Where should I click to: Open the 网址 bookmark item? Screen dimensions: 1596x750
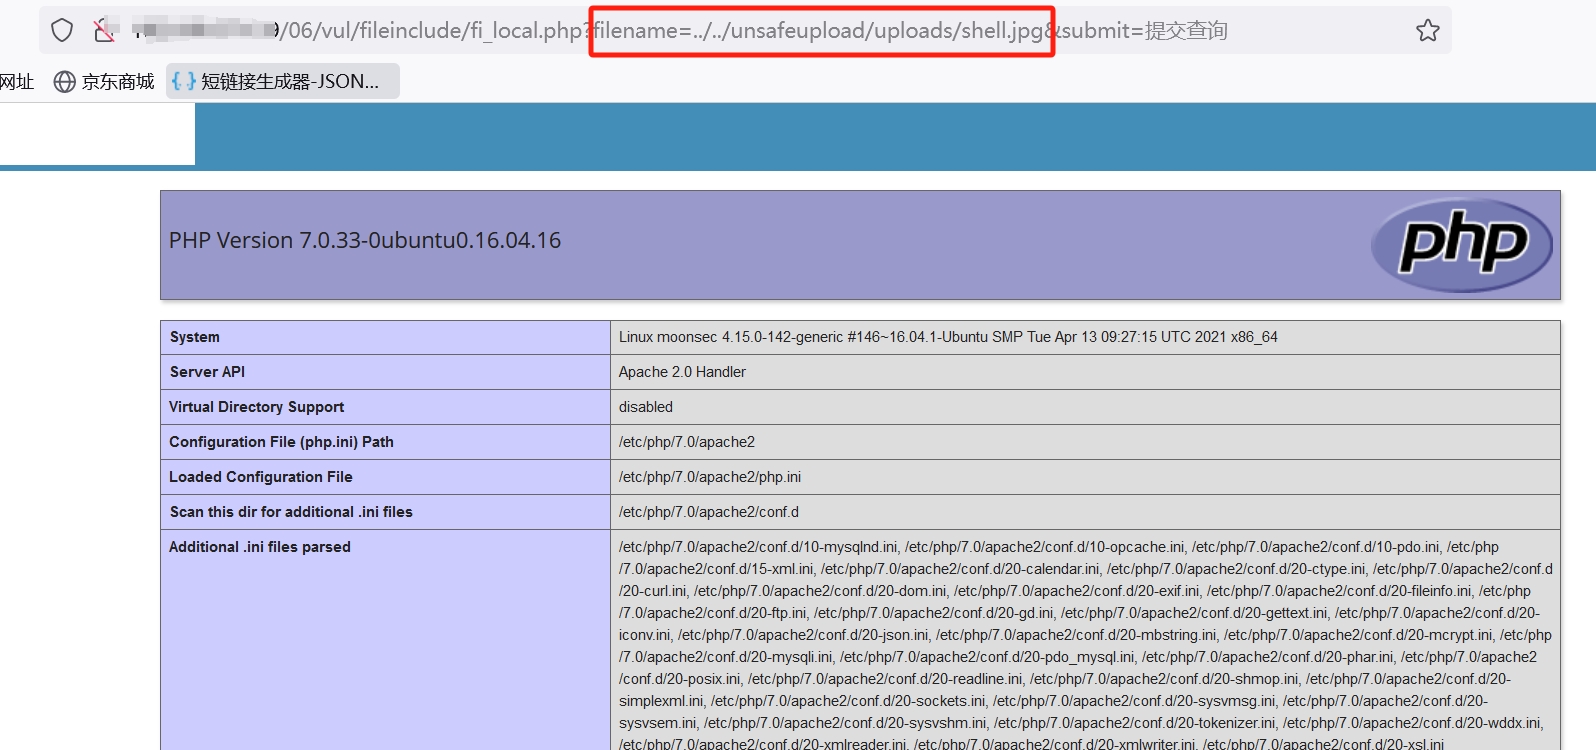tap(17, 82)
